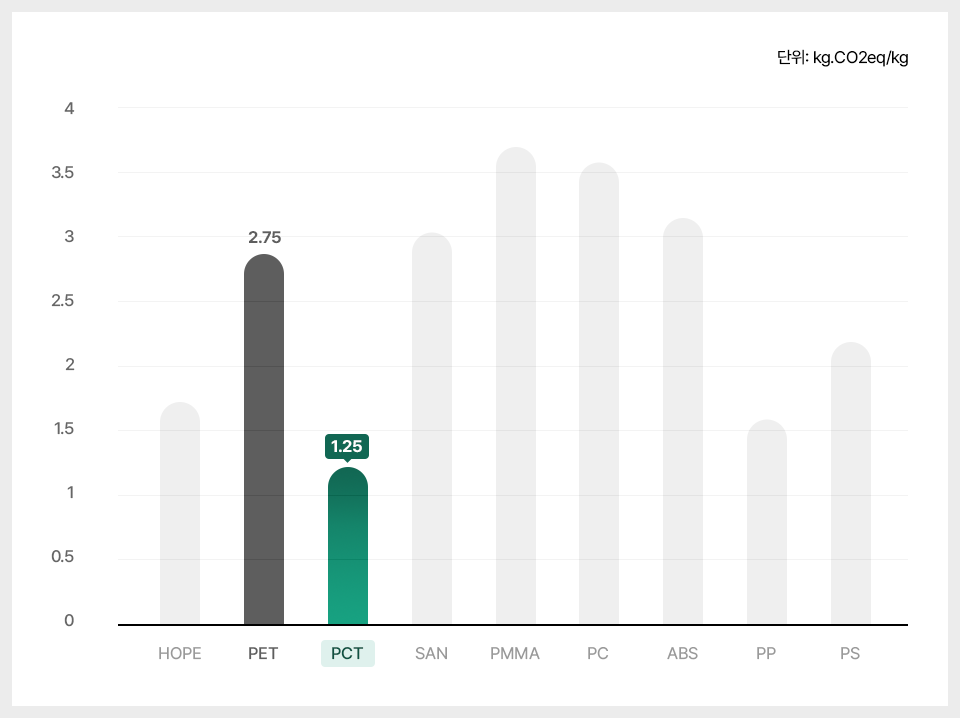Select the PET label on the axis
Screen dimensions: 960x718
point(263,654)
